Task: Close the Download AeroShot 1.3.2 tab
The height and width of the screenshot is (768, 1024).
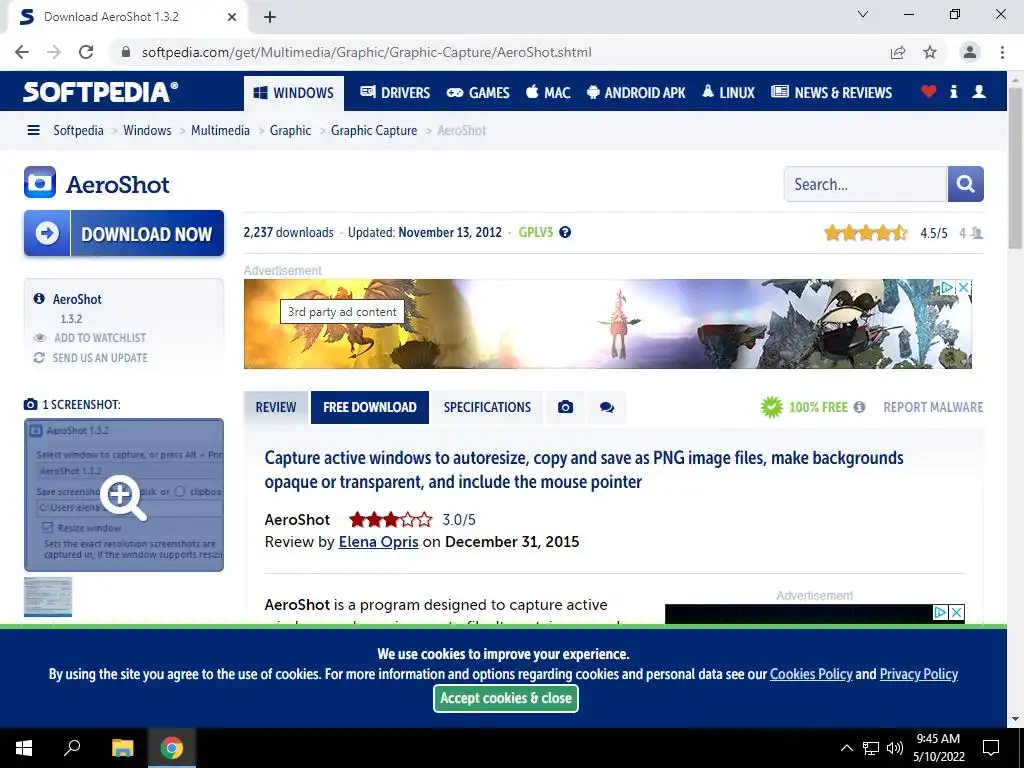Action: pyautogui.click(x=232, y=17)
